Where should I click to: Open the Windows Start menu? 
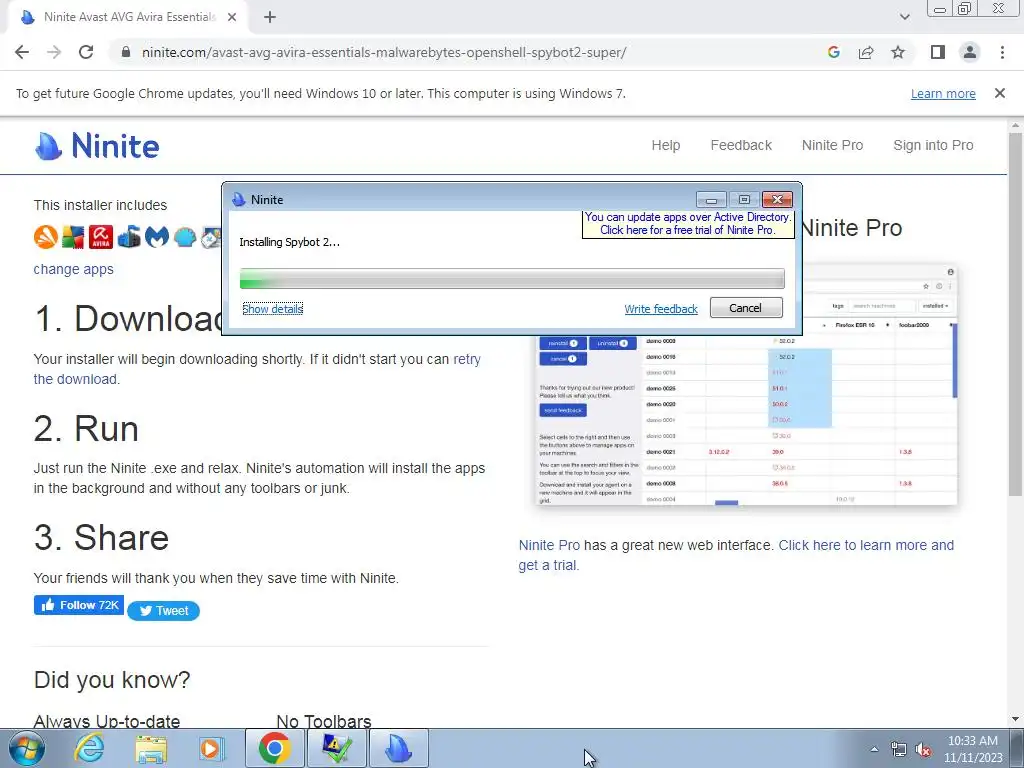click(26, 748)
